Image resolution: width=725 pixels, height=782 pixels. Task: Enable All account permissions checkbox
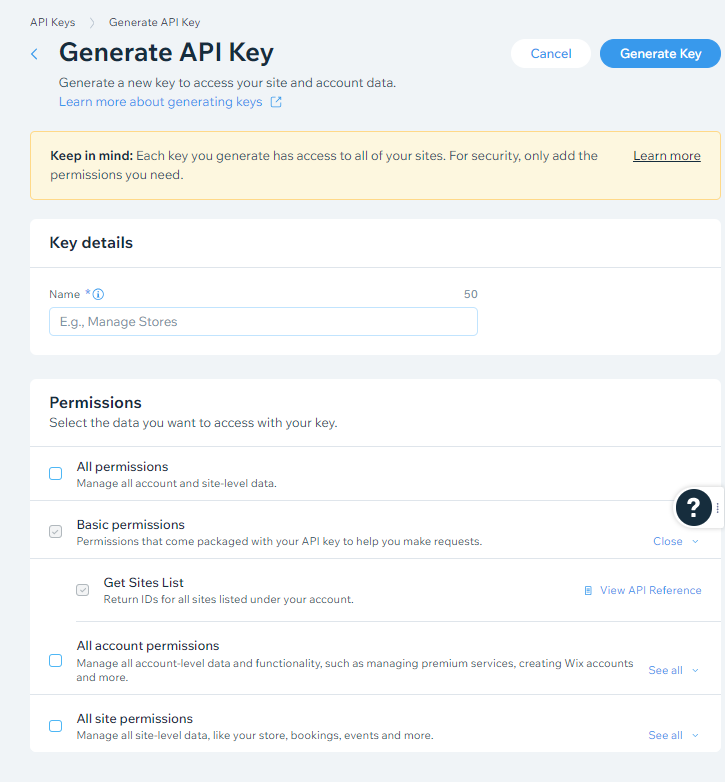click(x=55, y=660)
